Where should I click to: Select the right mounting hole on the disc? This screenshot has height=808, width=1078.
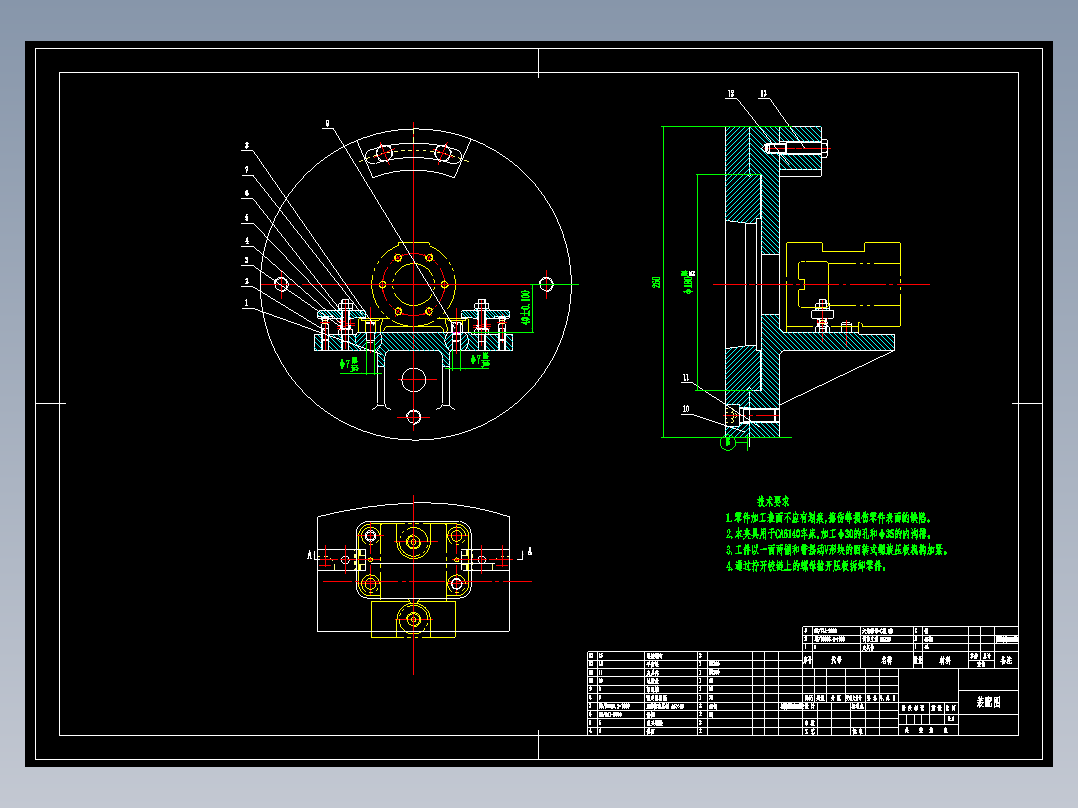tap(546, 283)
